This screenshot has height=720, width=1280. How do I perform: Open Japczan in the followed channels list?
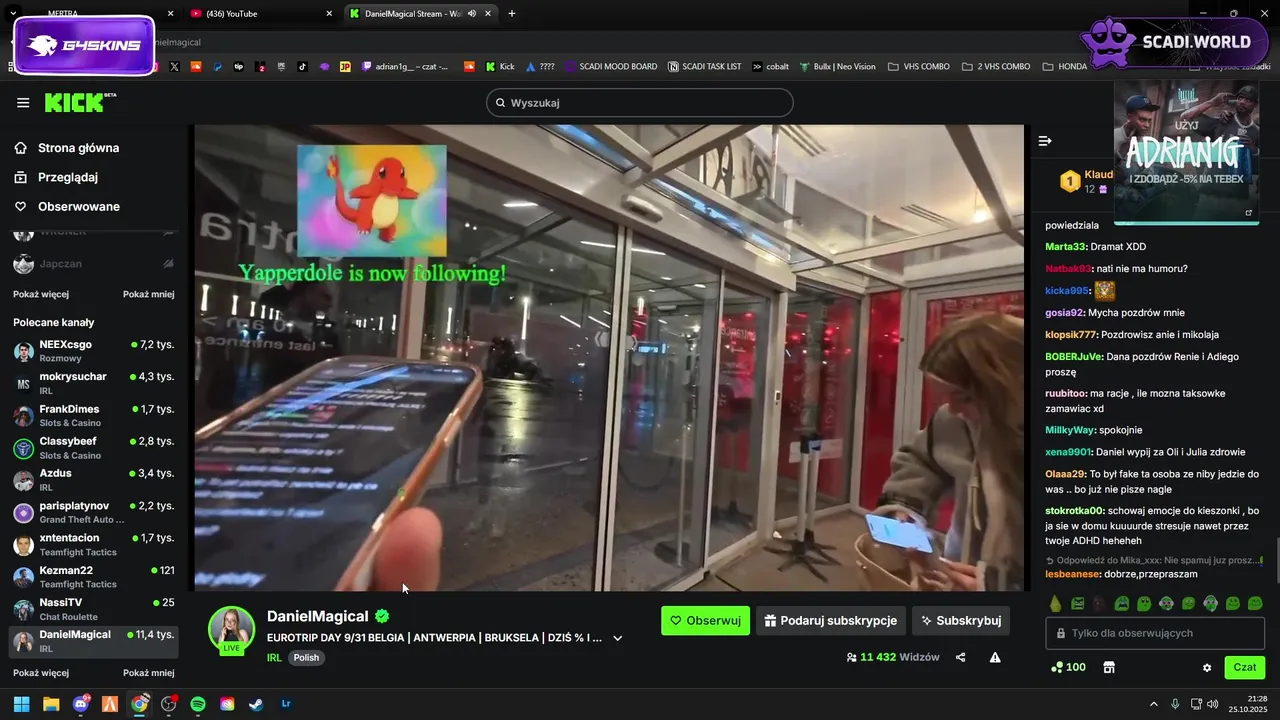94,264
